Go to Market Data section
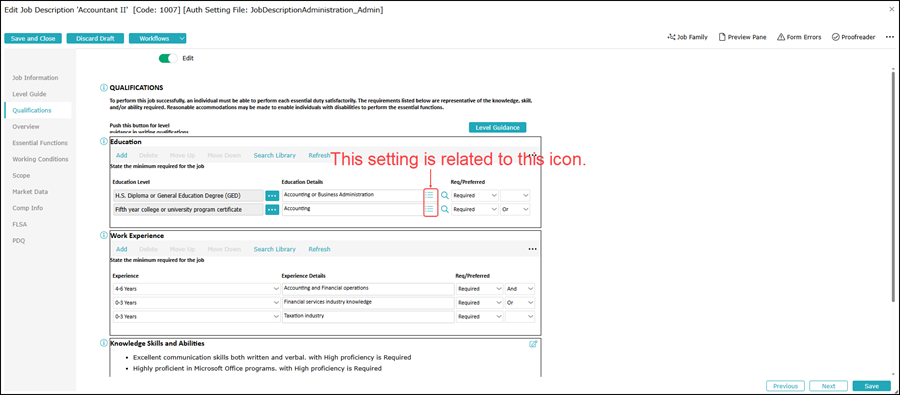The height and width of the screenshot is (395, 900). [30, 192]
